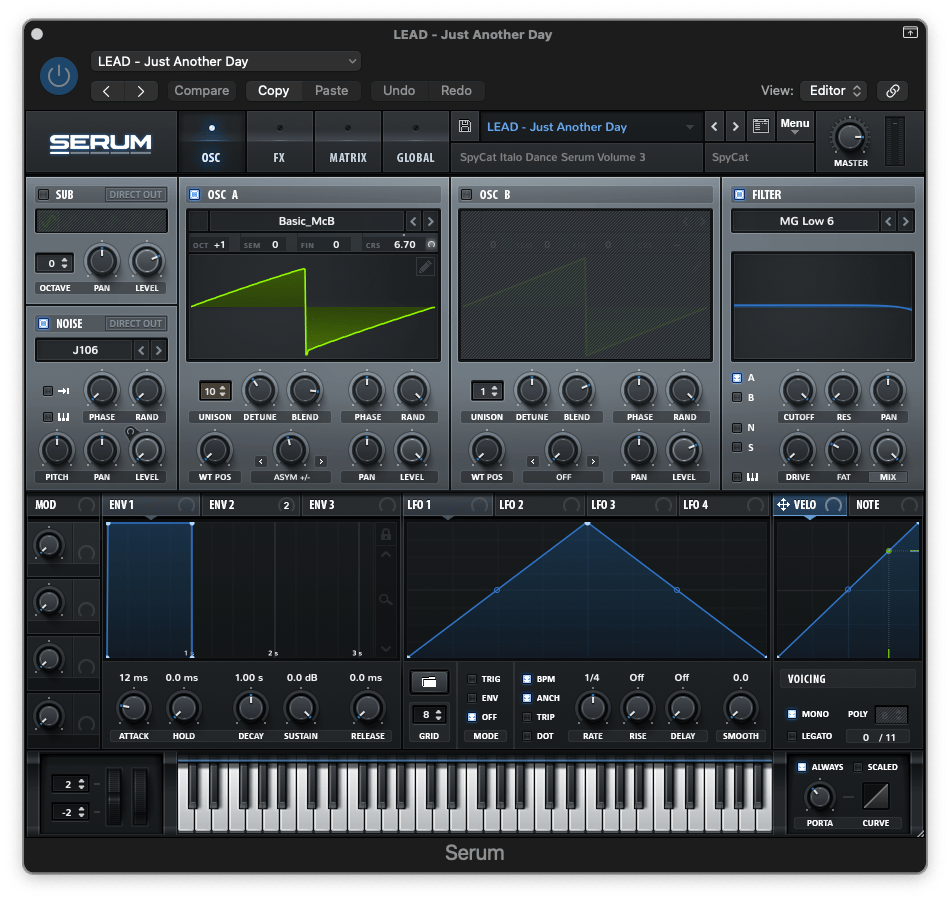Image resolution: width=950 pixels, height=901 pixels.
Task: Click the pitch bend wheel
Action: [114, 797]
